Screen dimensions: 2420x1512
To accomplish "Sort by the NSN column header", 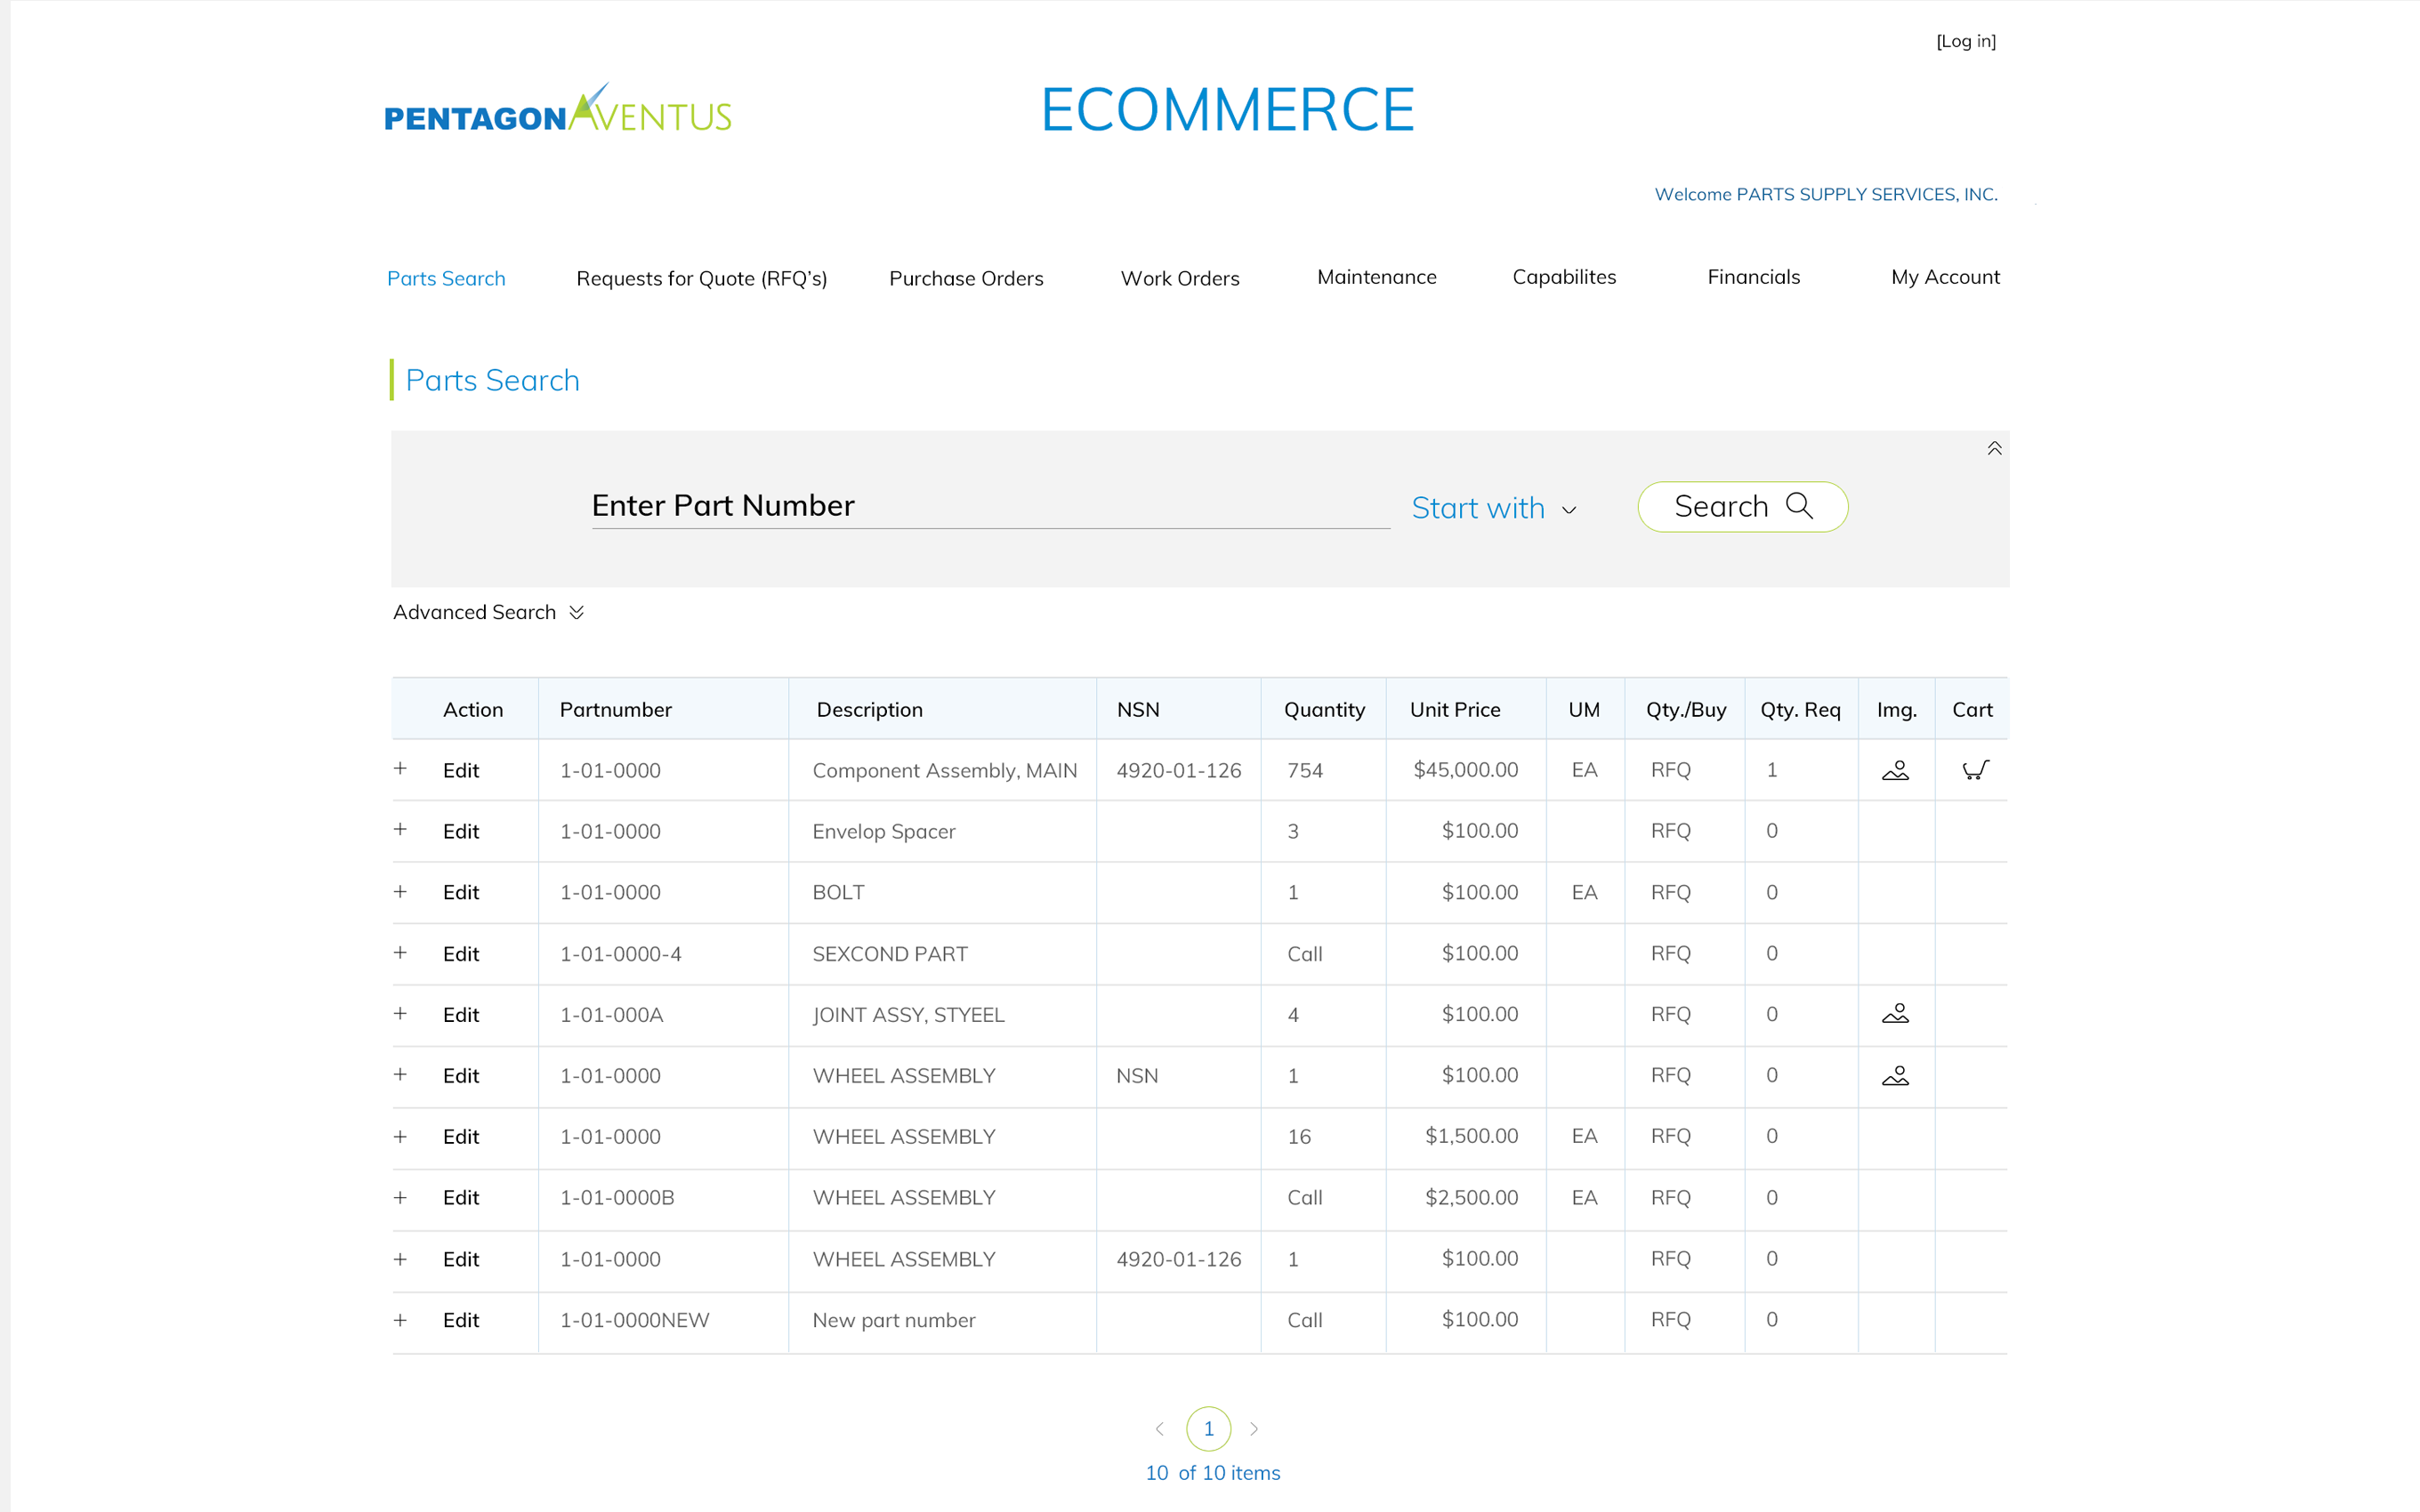I will (1138, 710).
